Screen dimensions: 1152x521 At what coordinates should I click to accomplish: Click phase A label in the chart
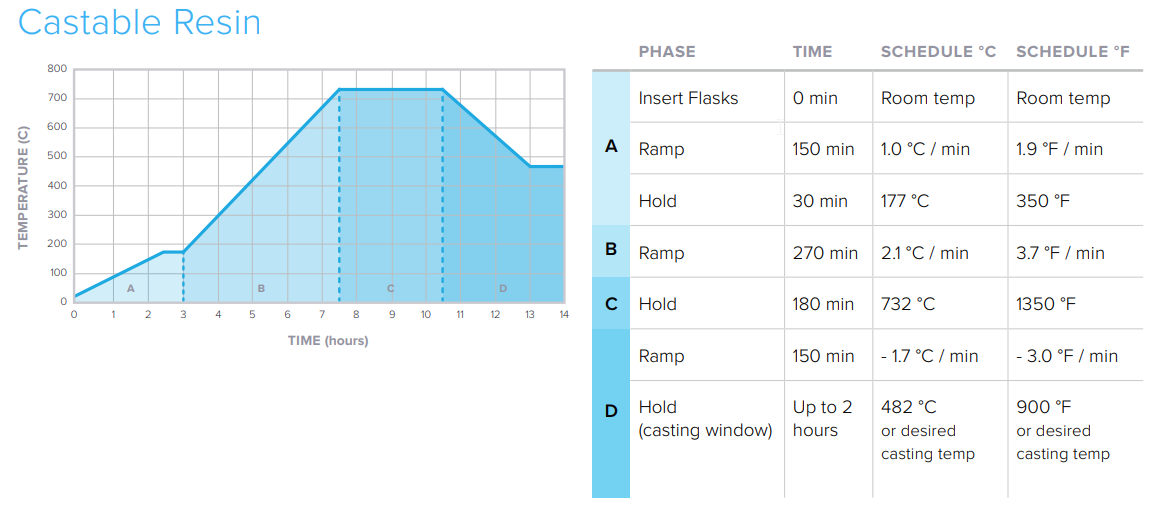pyautogui.click(x=131, y=289)
